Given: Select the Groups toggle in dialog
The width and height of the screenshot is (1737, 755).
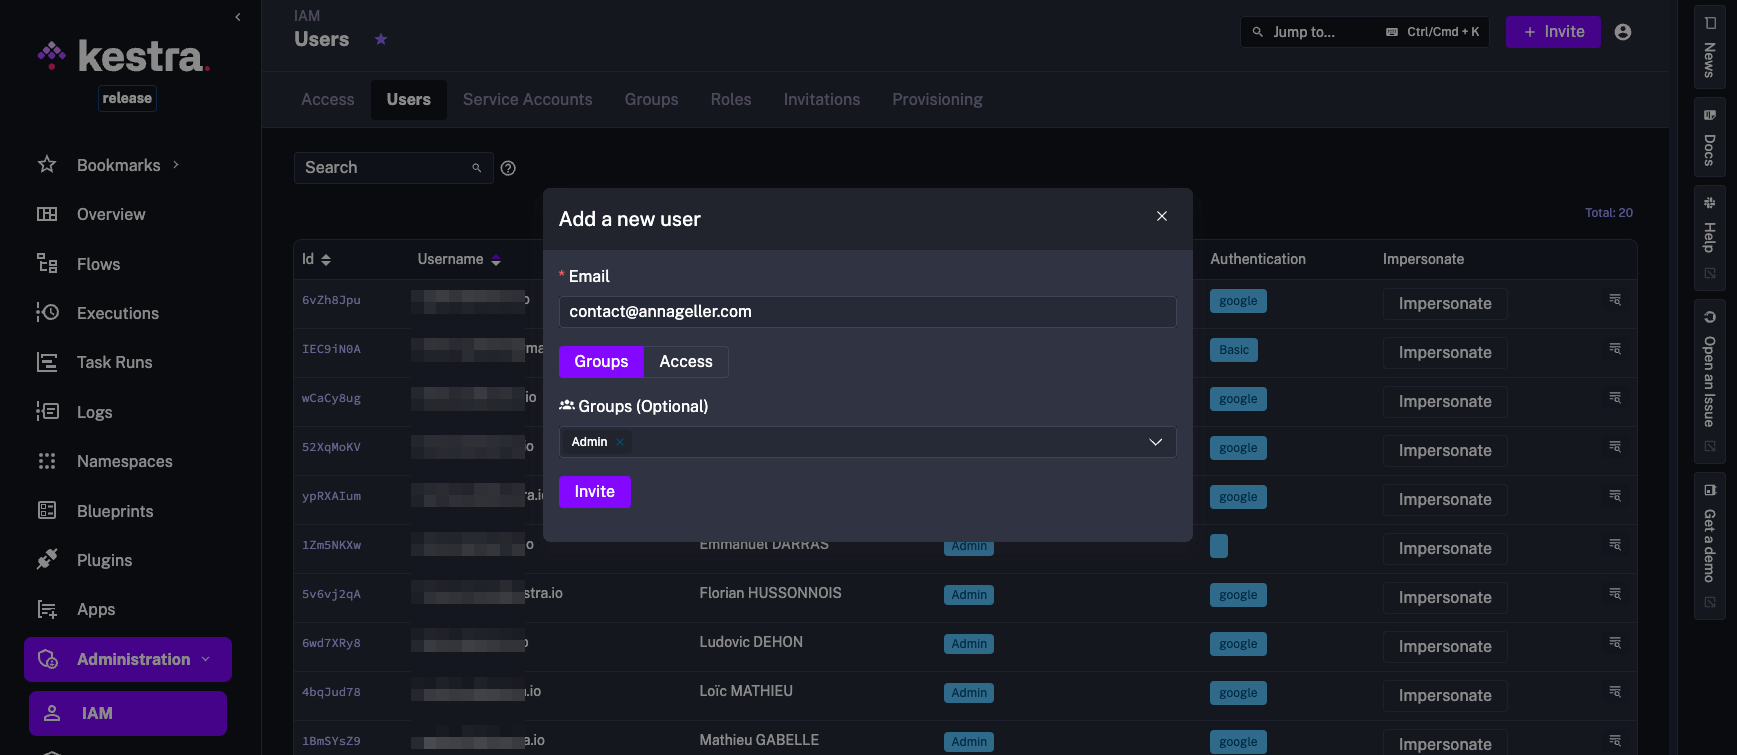Looking at the screenshot, I should tap(601, 362).
